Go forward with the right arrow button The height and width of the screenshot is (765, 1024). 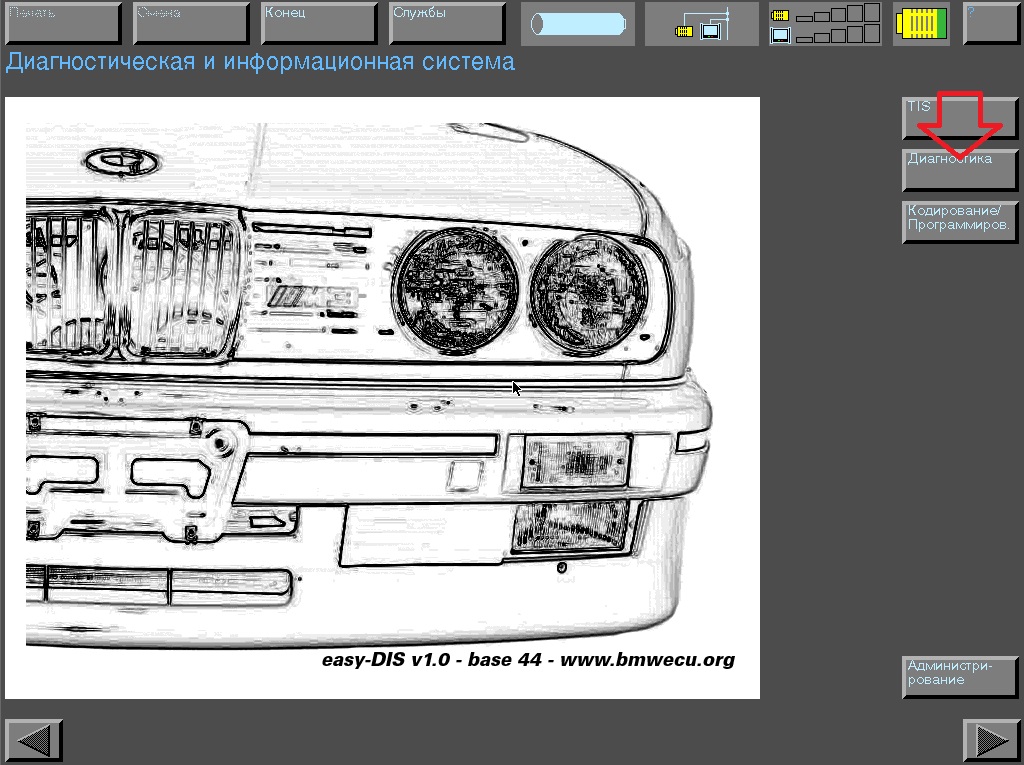tap(991, 740)
